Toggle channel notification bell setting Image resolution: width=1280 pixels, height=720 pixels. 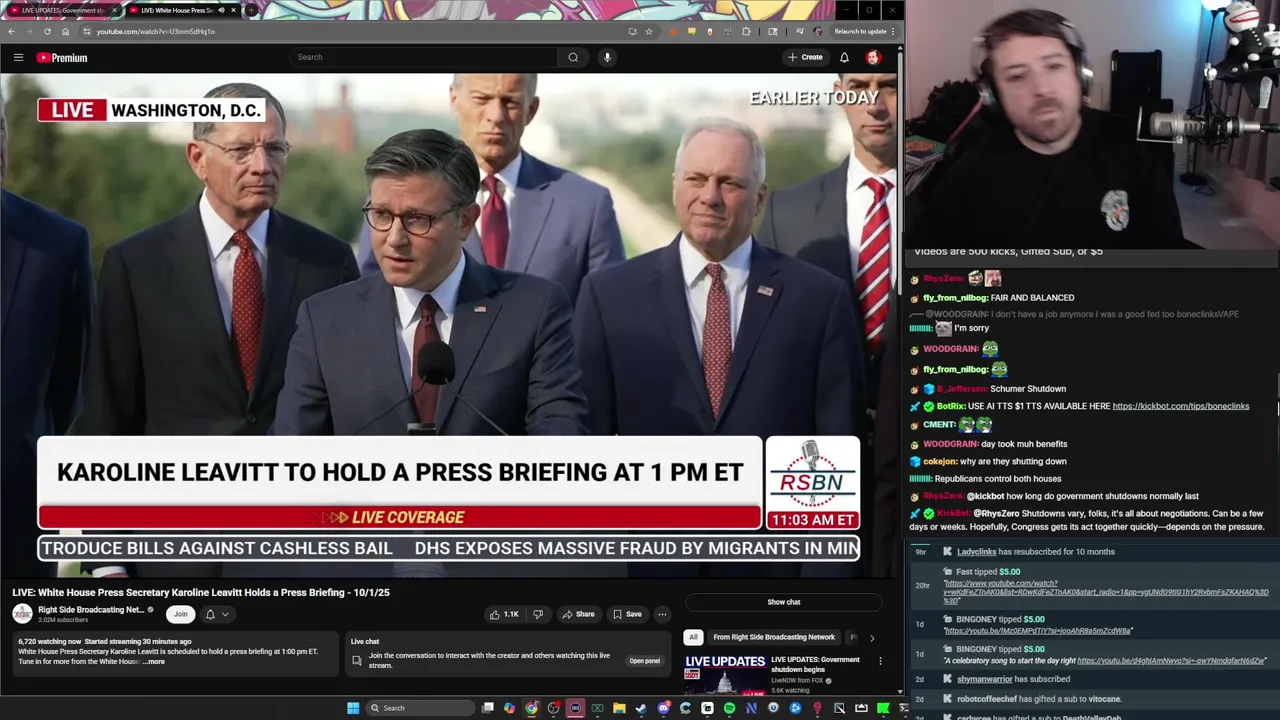click(x=210, y=614)
